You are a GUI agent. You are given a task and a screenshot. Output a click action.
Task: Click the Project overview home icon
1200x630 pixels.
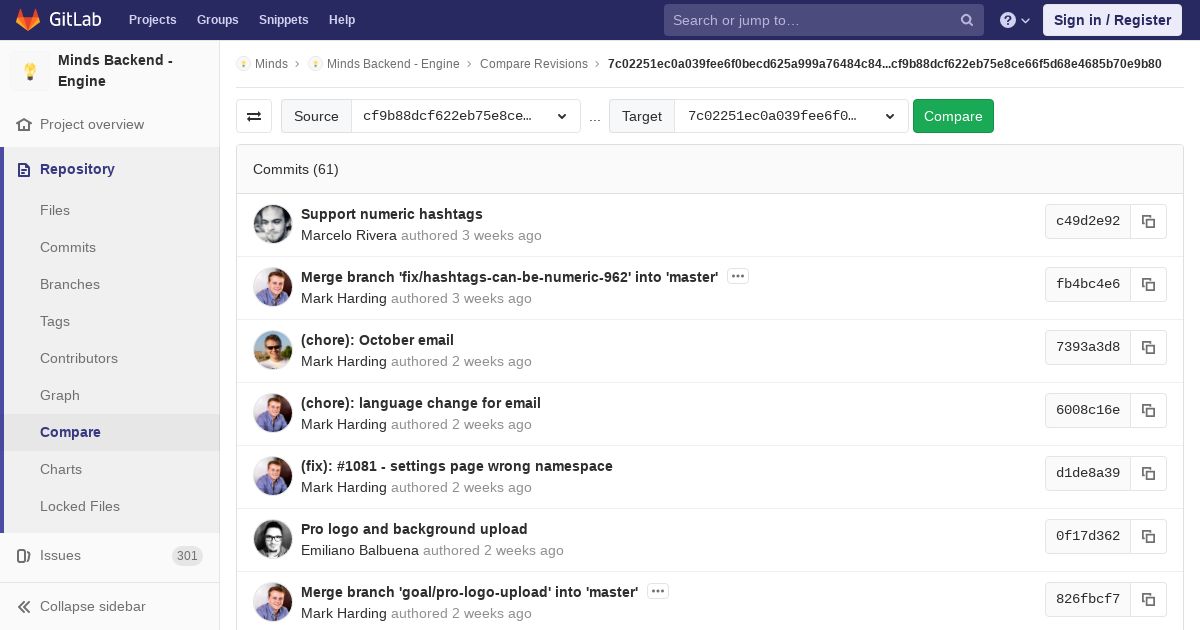[24, 125]
